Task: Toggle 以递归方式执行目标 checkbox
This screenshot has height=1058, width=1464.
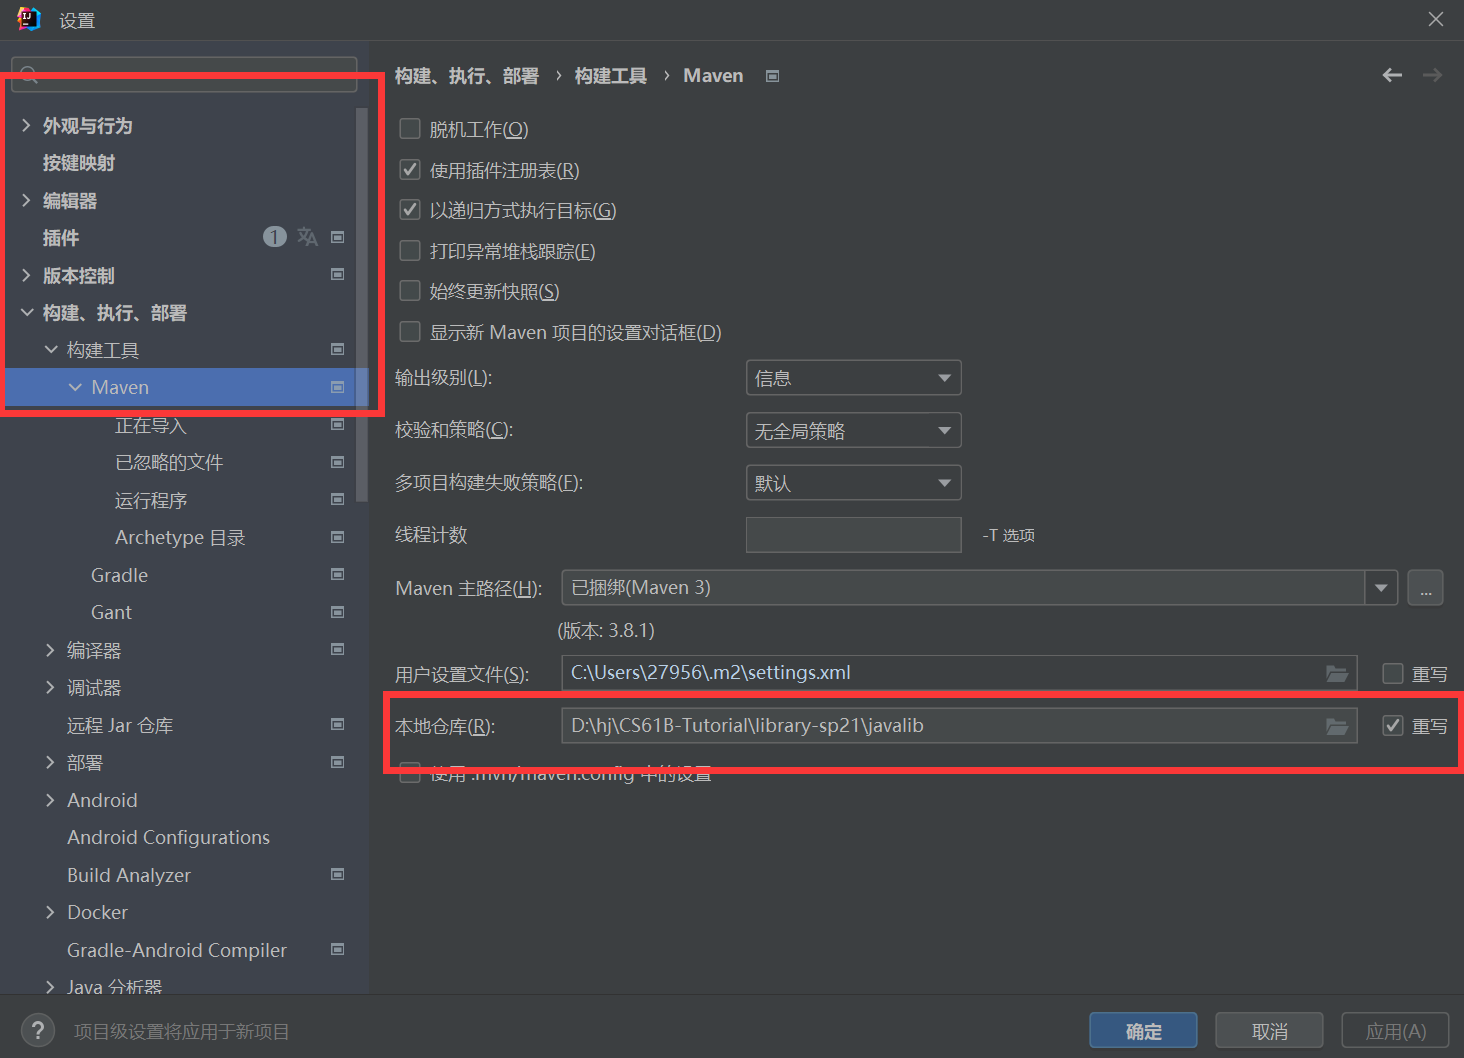Action: coord(410,209)
